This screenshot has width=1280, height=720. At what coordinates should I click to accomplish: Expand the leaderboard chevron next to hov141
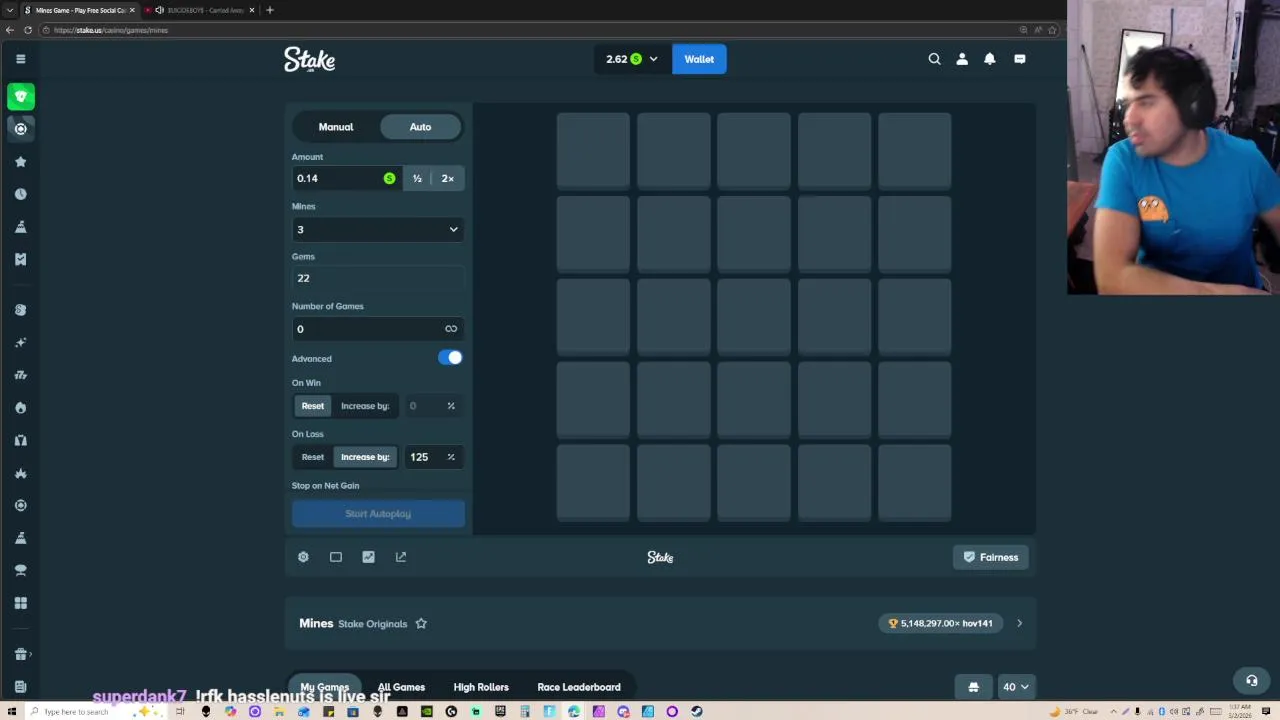click(1019, 624)
